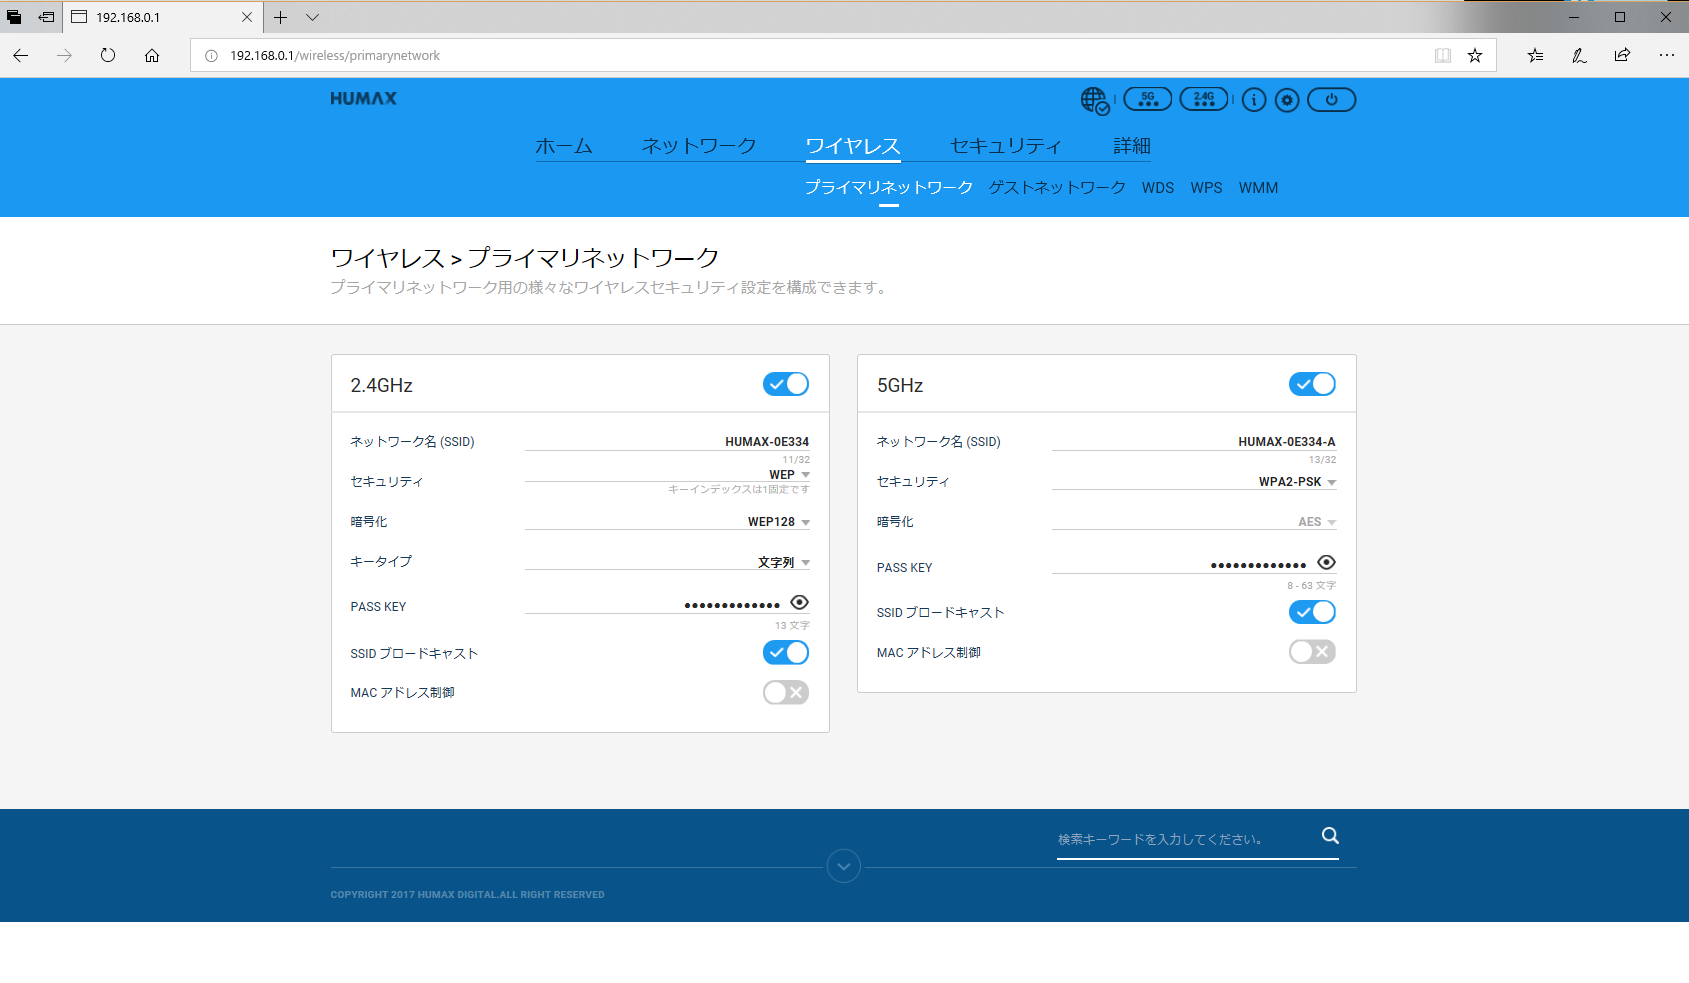Open the ワイヤレス menu tab
Screen dimensions: 1689x983
click(853, 146)
